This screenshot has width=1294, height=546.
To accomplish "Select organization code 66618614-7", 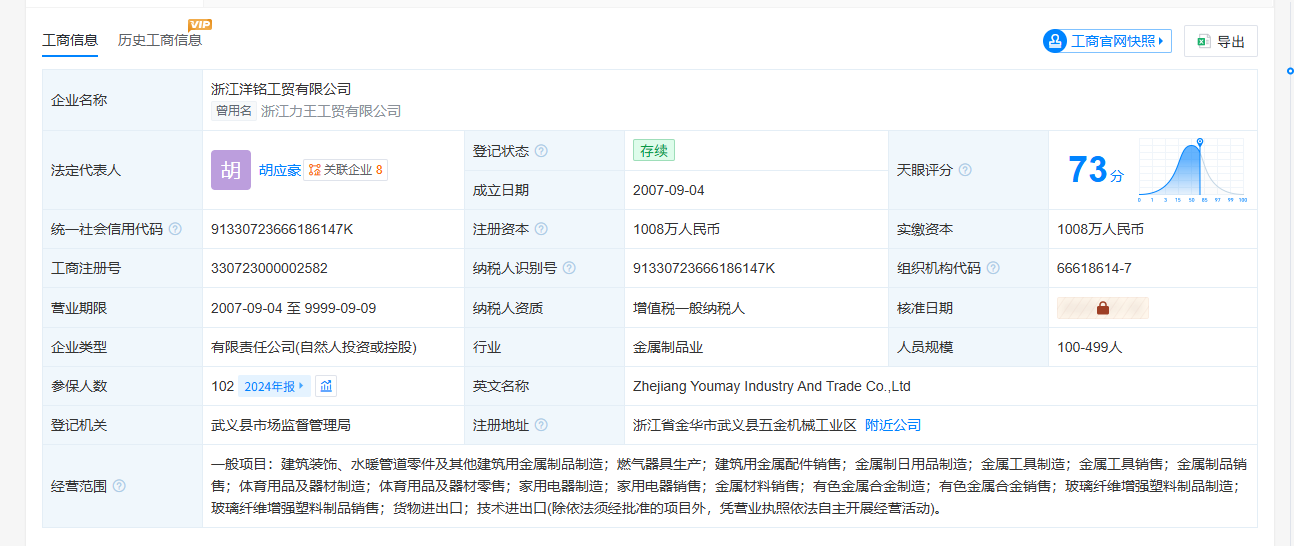I will click(1094, 268).
